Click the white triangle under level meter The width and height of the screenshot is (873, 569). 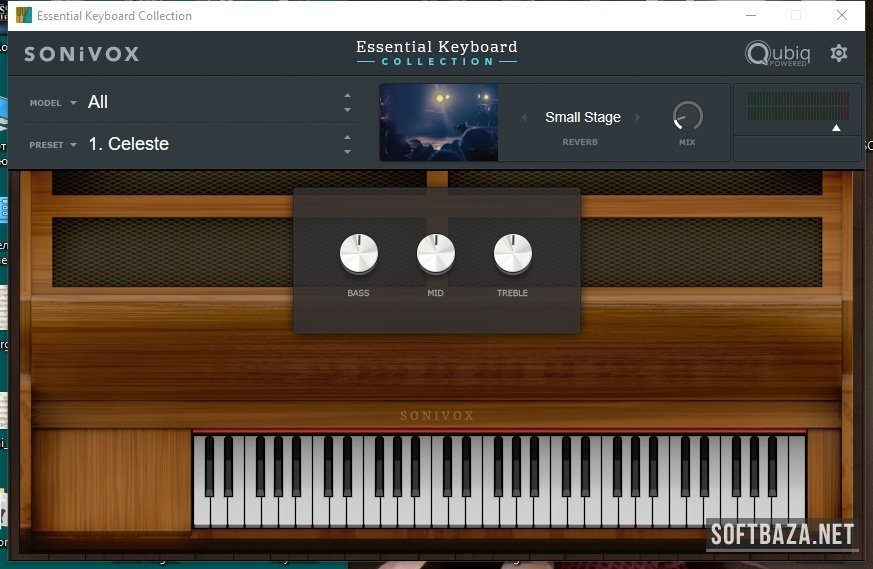pos(836,128)
